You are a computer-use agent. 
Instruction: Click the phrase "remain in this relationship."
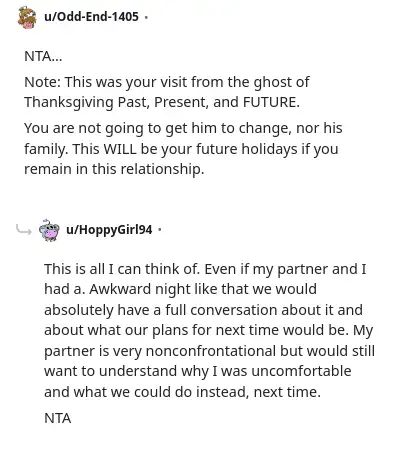pyautogui.click(x=114, y=169)
